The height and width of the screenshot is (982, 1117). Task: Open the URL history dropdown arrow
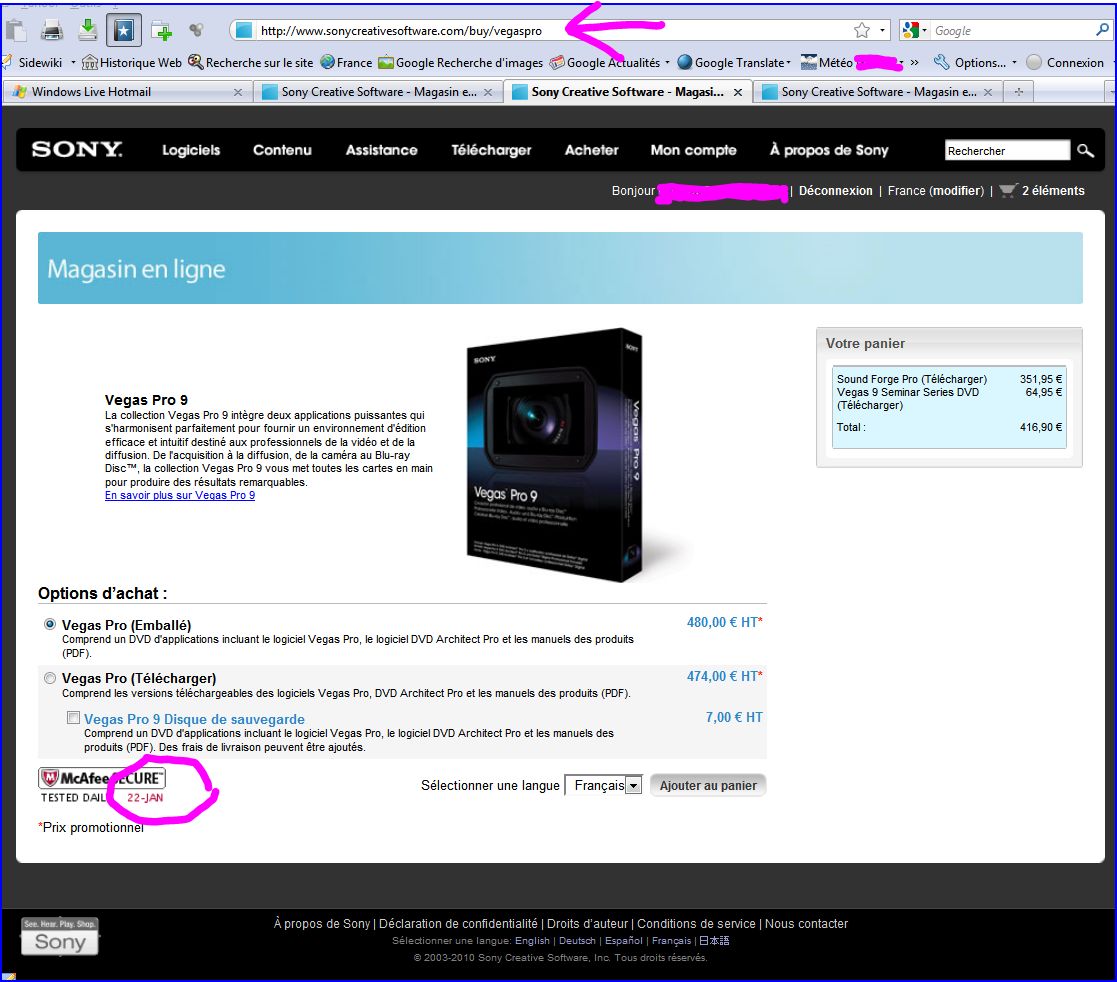(x=882, y=31)
